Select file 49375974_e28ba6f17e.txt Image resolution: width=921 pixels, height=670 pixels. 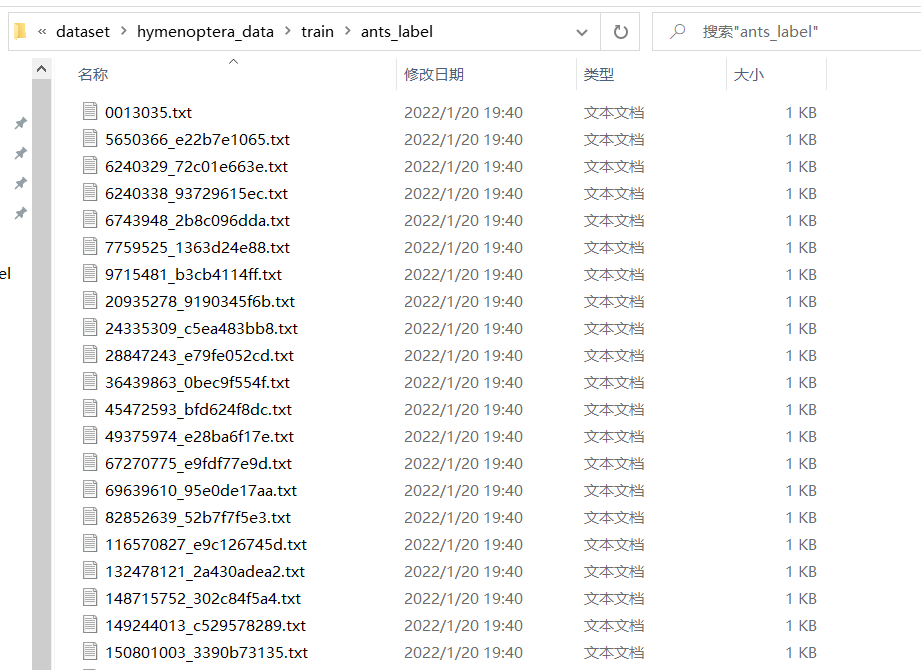click(x=199, y=437)
